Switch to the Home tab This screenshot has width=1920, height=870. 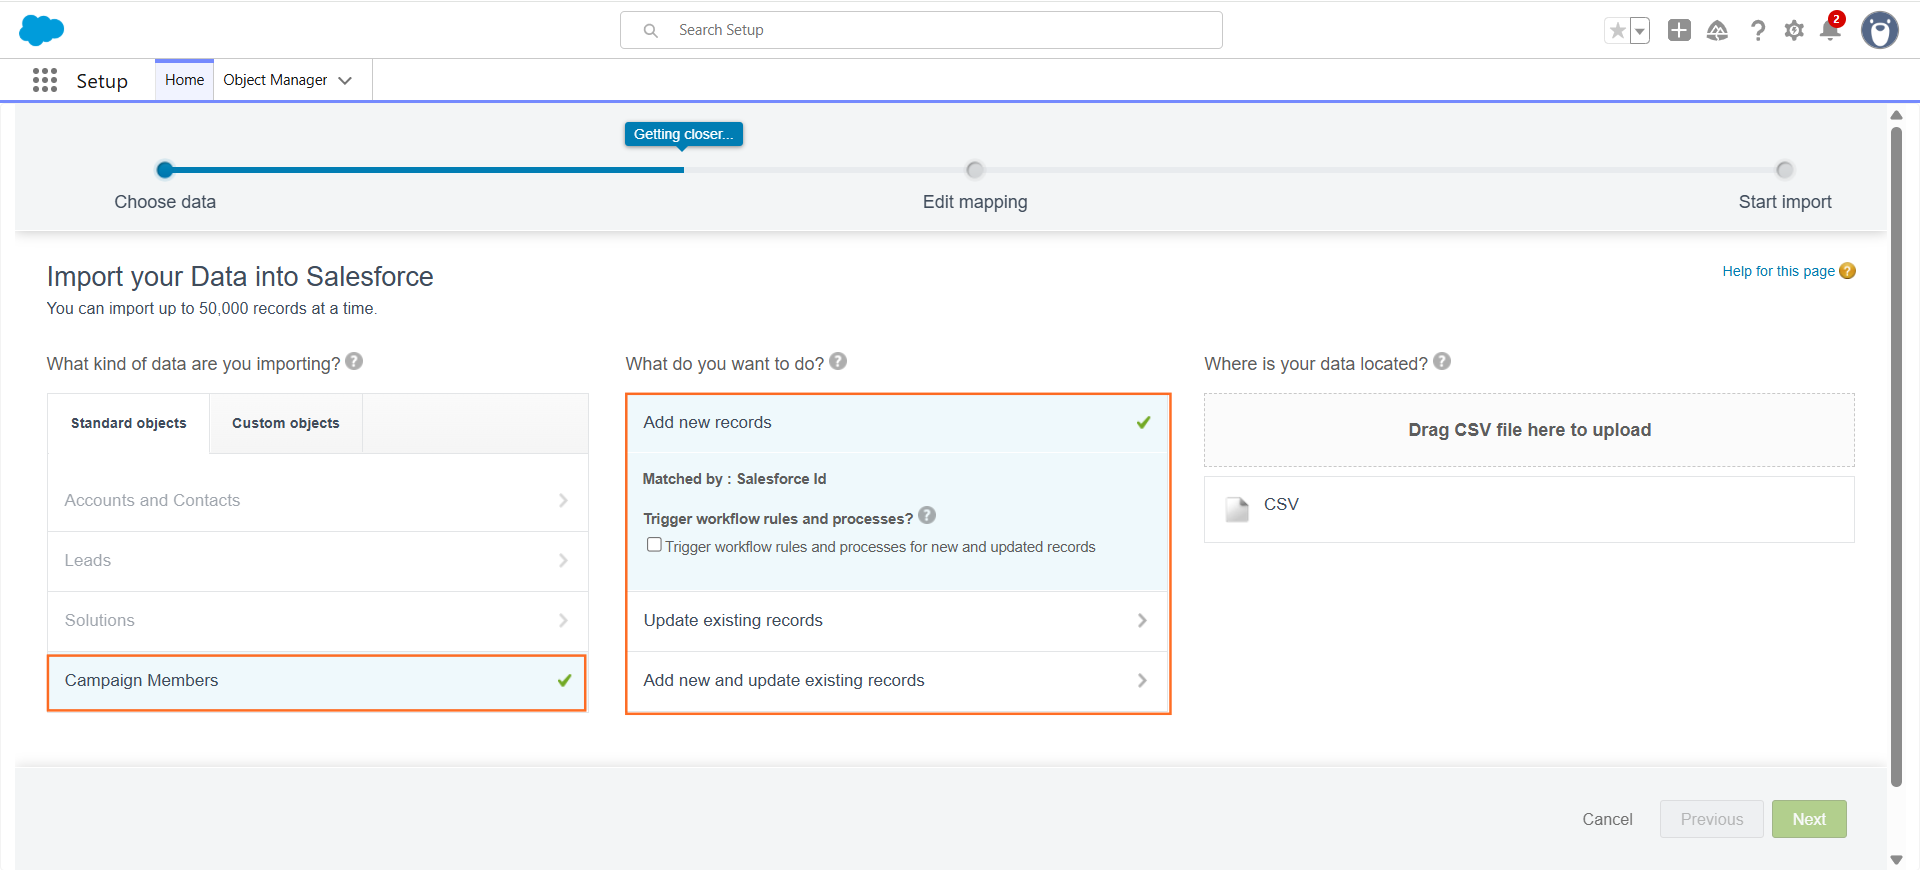click(x=184, y=80)
